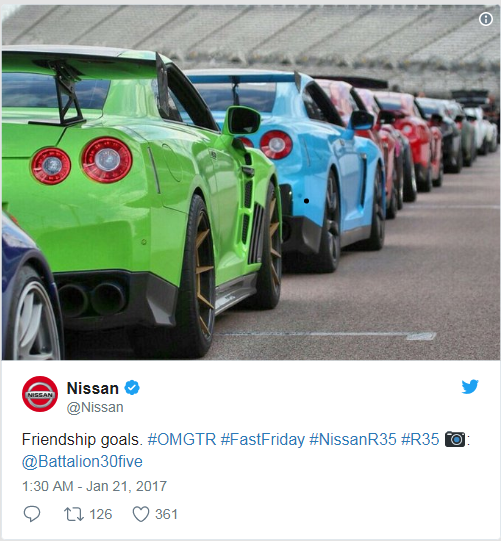
Task: Retweet using the arrows icon
Action: point(74,514)
